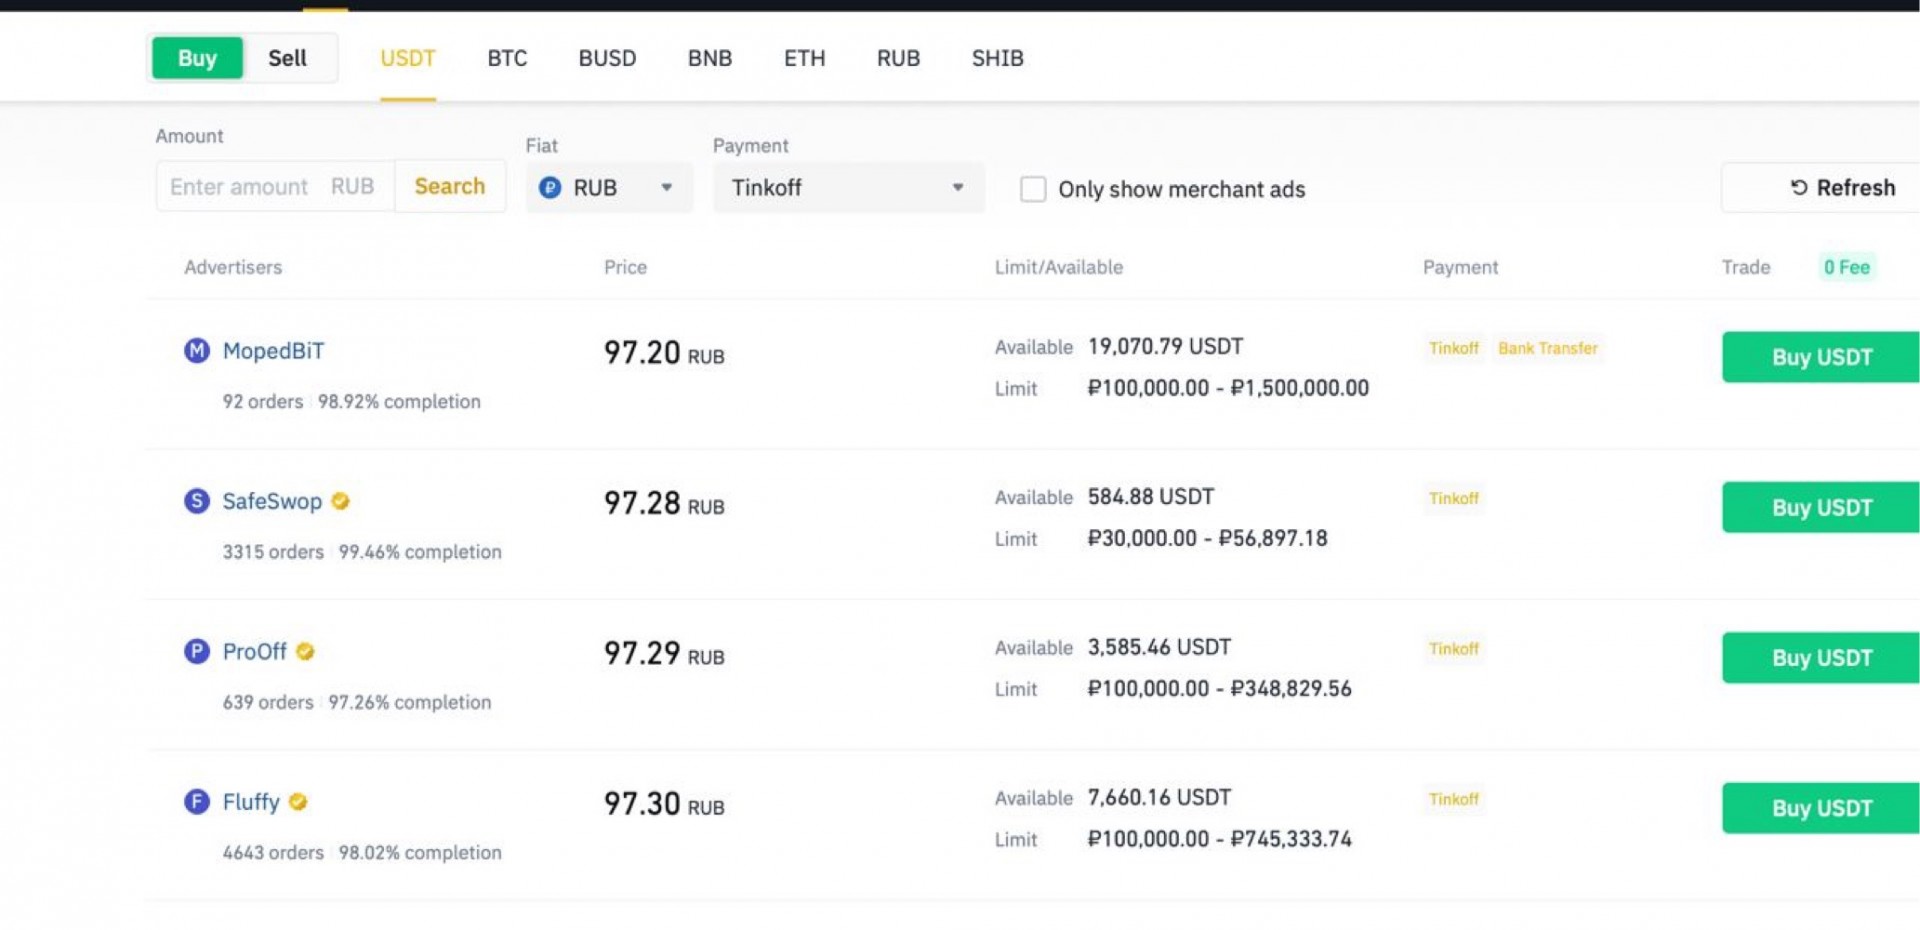Click the ruble currency icon in Fiat selector

click(x=550, y=187)
